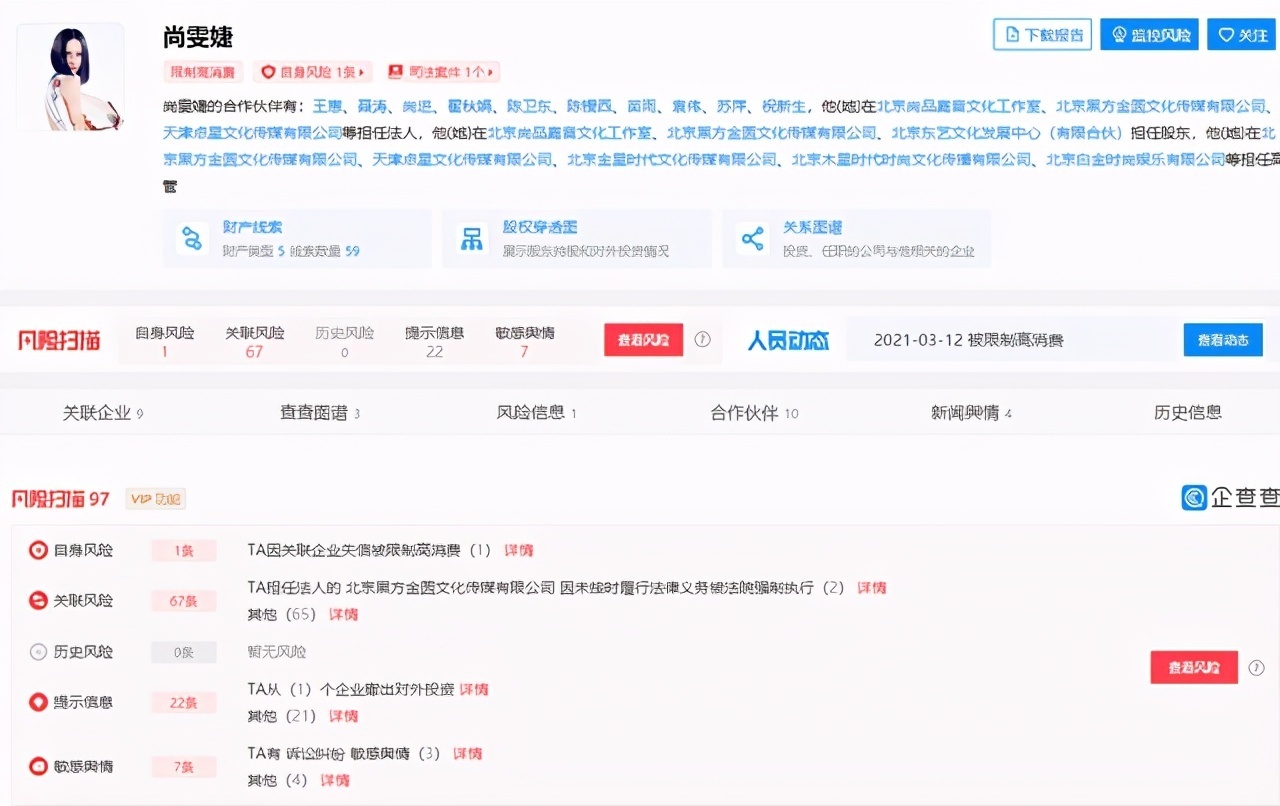
Task: Open 详情 link for 被限制高消费 entry
Action: [x=518, y=550]
